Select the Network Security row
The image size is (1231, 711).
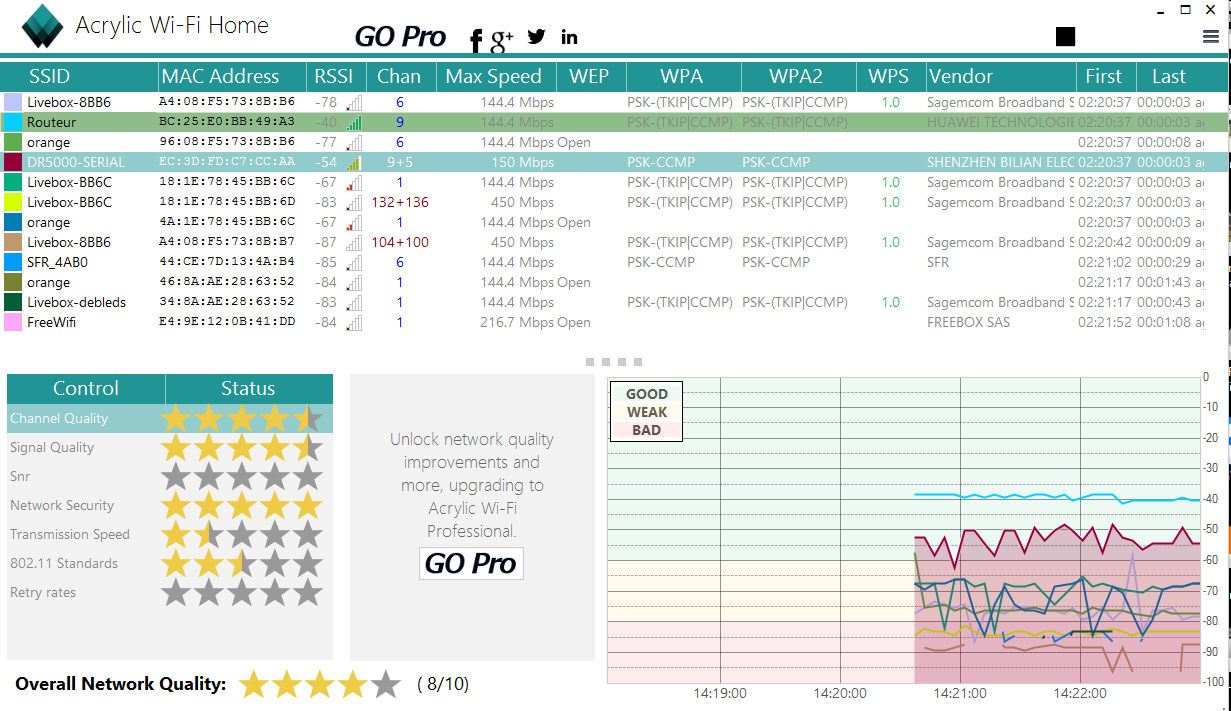coord(170,505)
